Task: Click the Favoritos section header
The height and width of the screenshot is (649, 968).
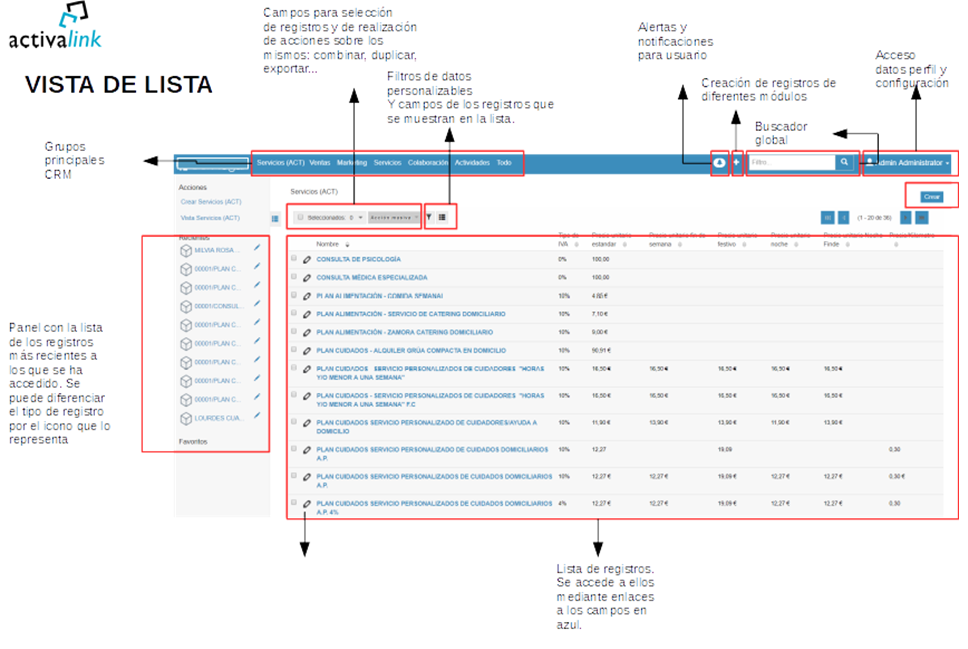Action: click(x=193, y=442)
